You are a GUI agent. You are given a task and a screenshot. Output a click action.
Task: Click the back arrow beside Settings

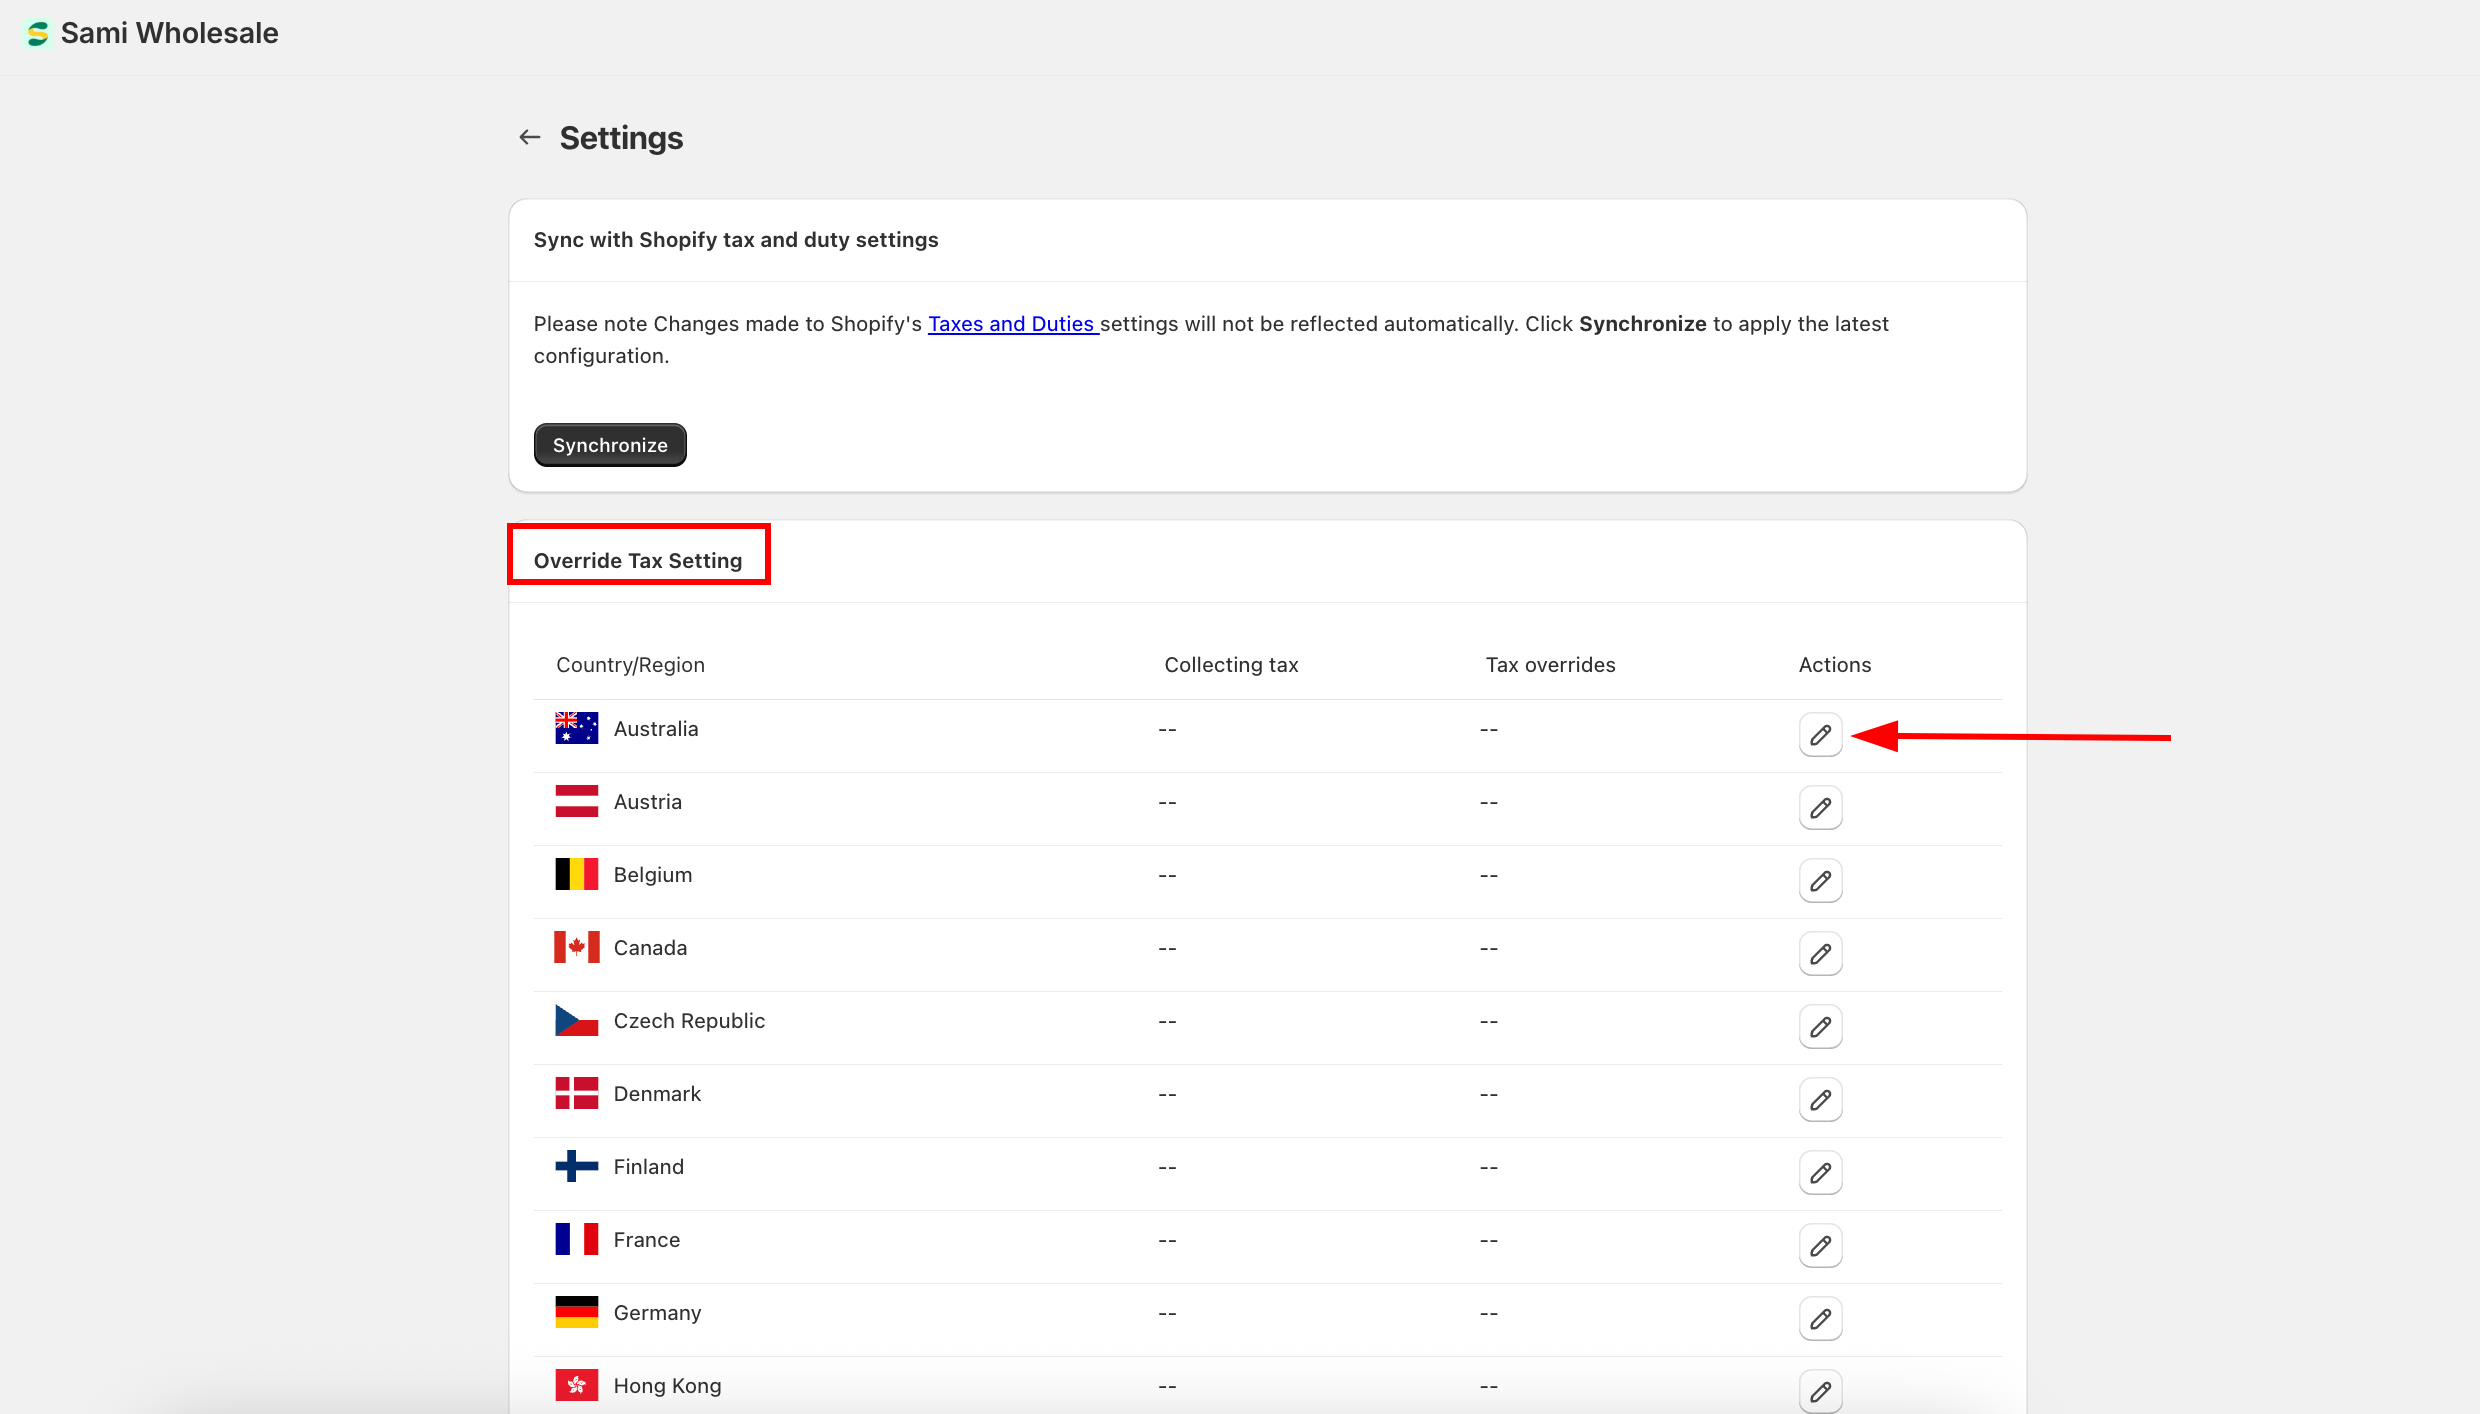530,137
